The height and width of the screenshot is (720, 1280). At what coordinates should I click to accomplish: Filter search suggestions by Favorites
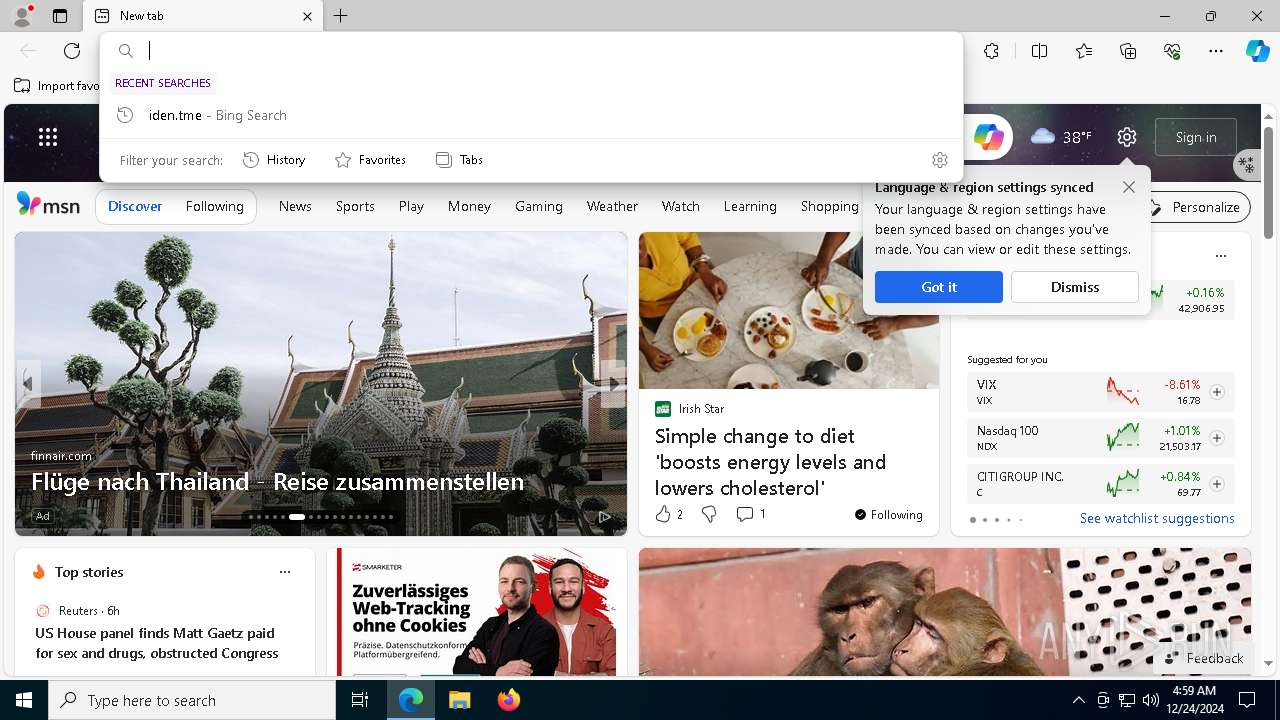tap(370, 160)
